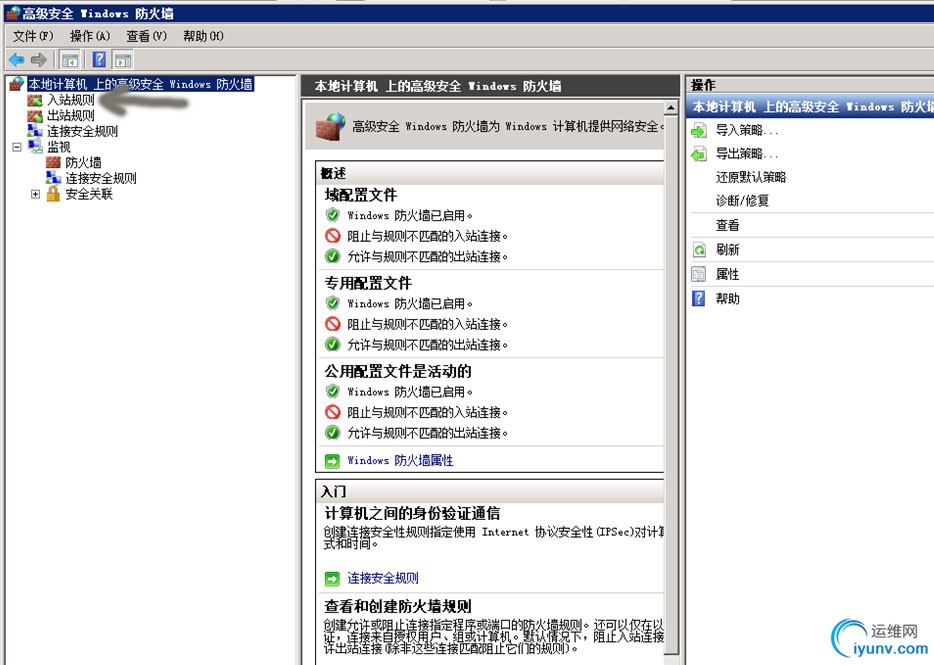This screenshot has height=665, width=934.
Task: Click the scrollbar up arrow in center pane
Action: tap(671, 108)
